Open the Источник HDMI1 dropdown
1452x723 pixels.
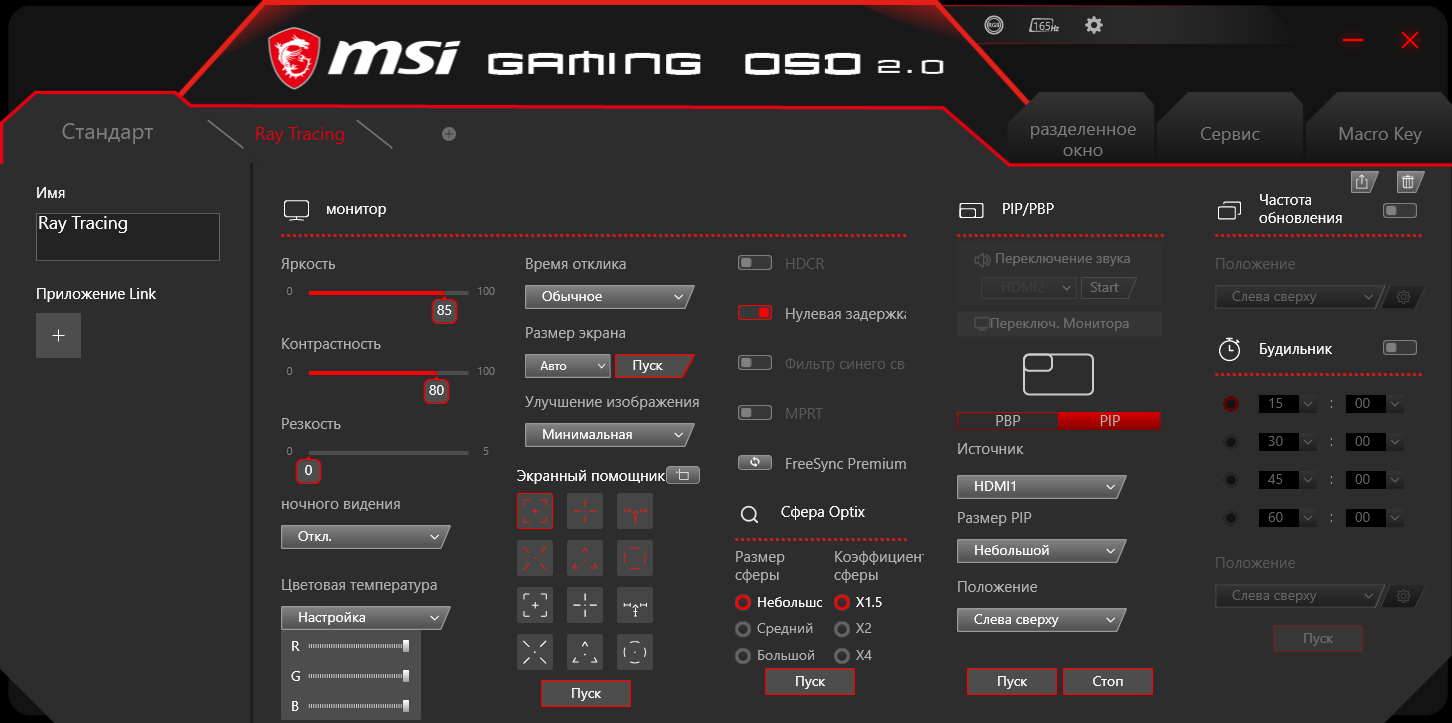tap(1042, 487)
